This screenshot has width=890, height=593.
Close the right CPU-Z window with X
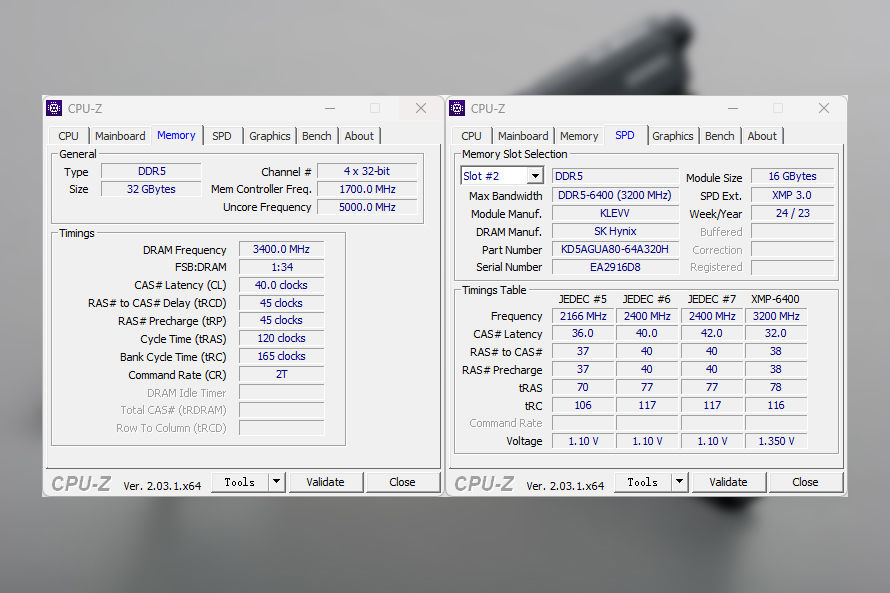[824, 108]
